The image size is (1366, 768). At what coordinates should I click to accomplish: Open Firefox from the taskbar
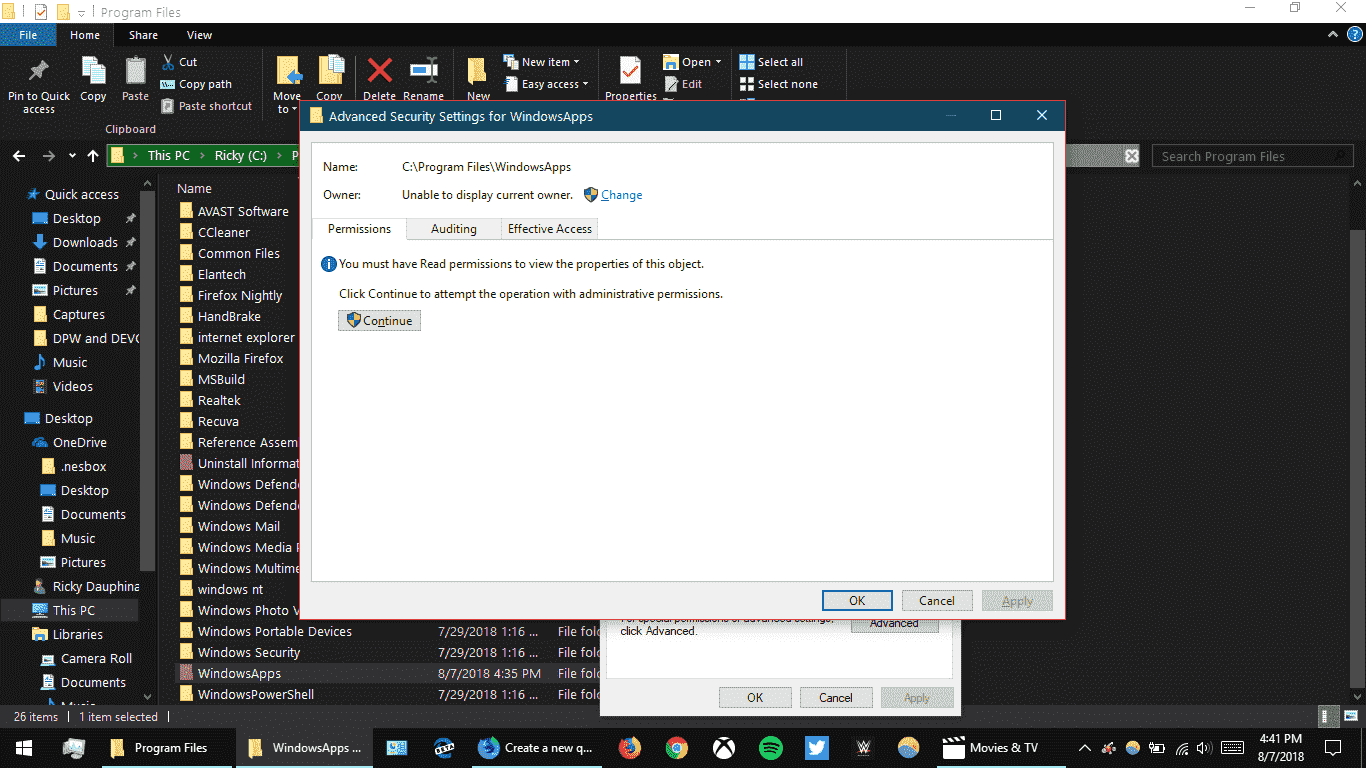[x=629, y=747]
